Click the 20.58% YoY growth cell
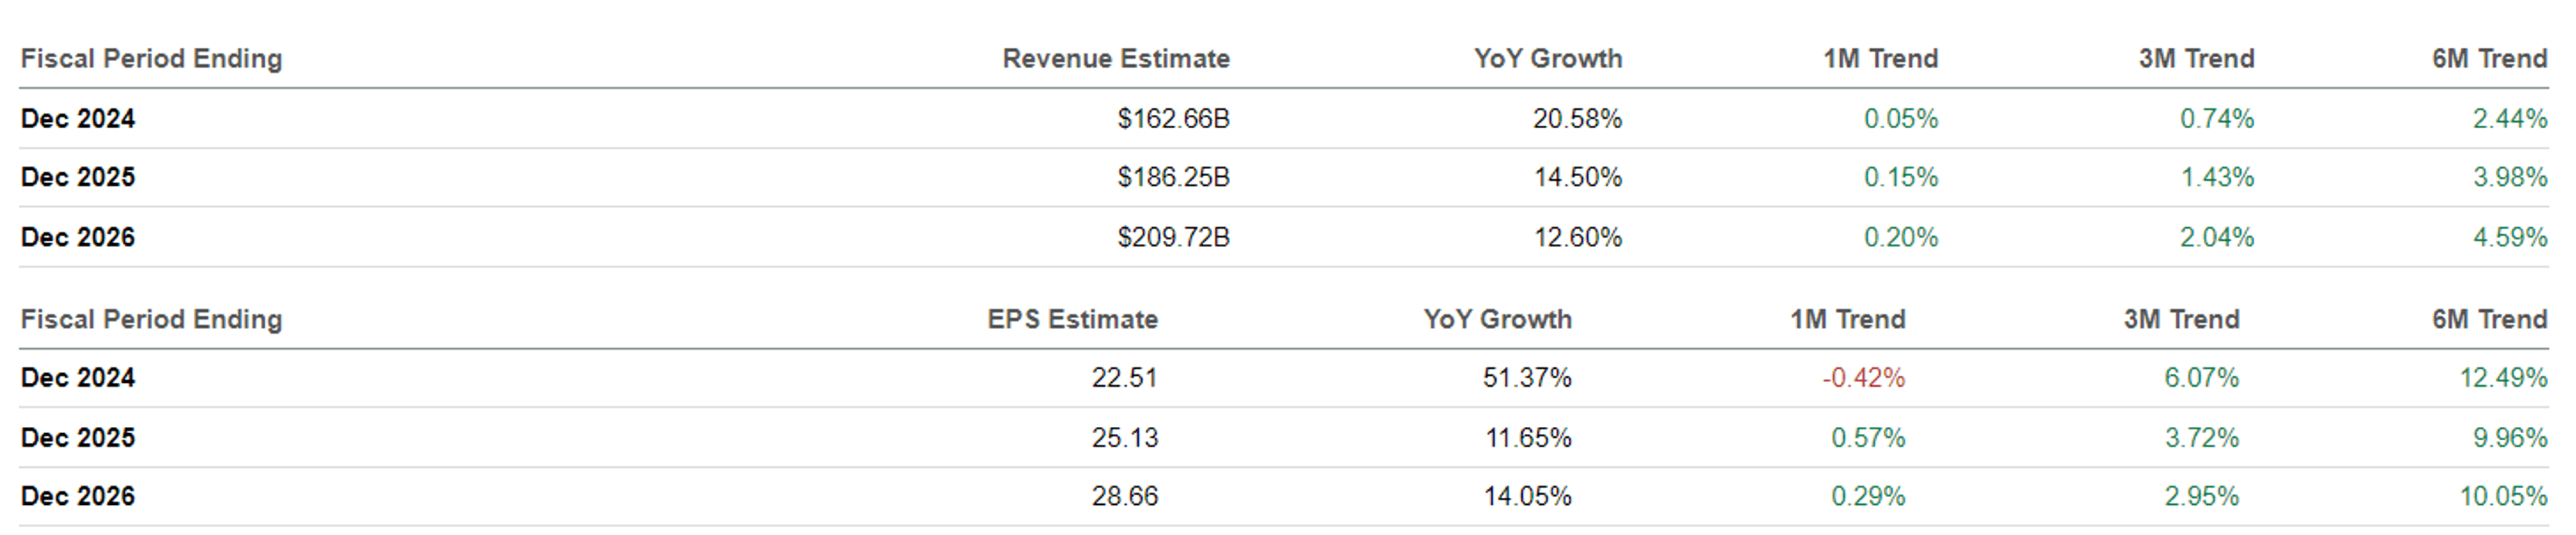 [x=1577, y=119]
